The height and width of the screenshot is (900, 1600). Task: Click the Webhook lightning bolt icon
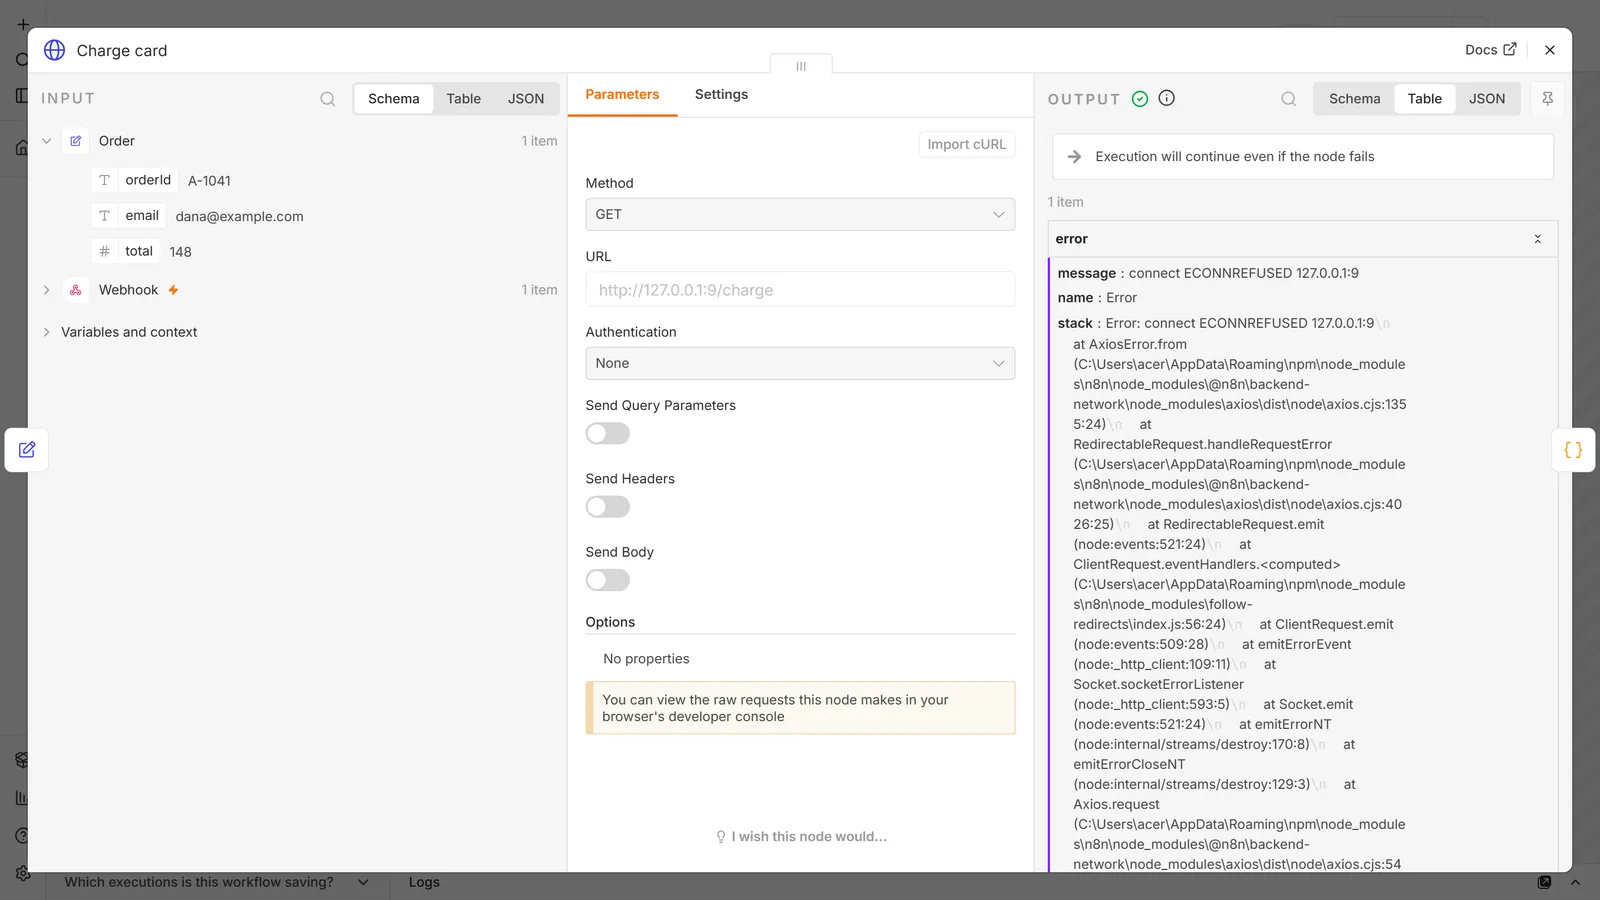(x=173, y=290)
